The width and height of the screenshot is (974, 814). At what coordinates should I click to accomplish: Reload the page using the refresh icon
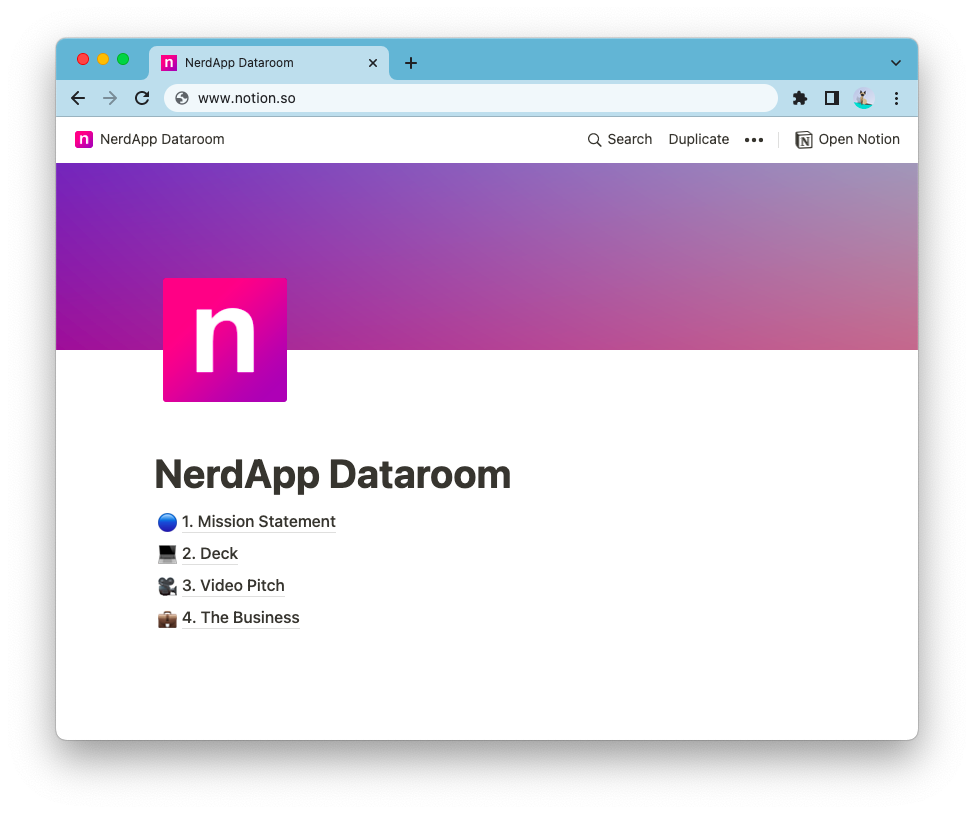pyautogui.click(x=141, y=98)
